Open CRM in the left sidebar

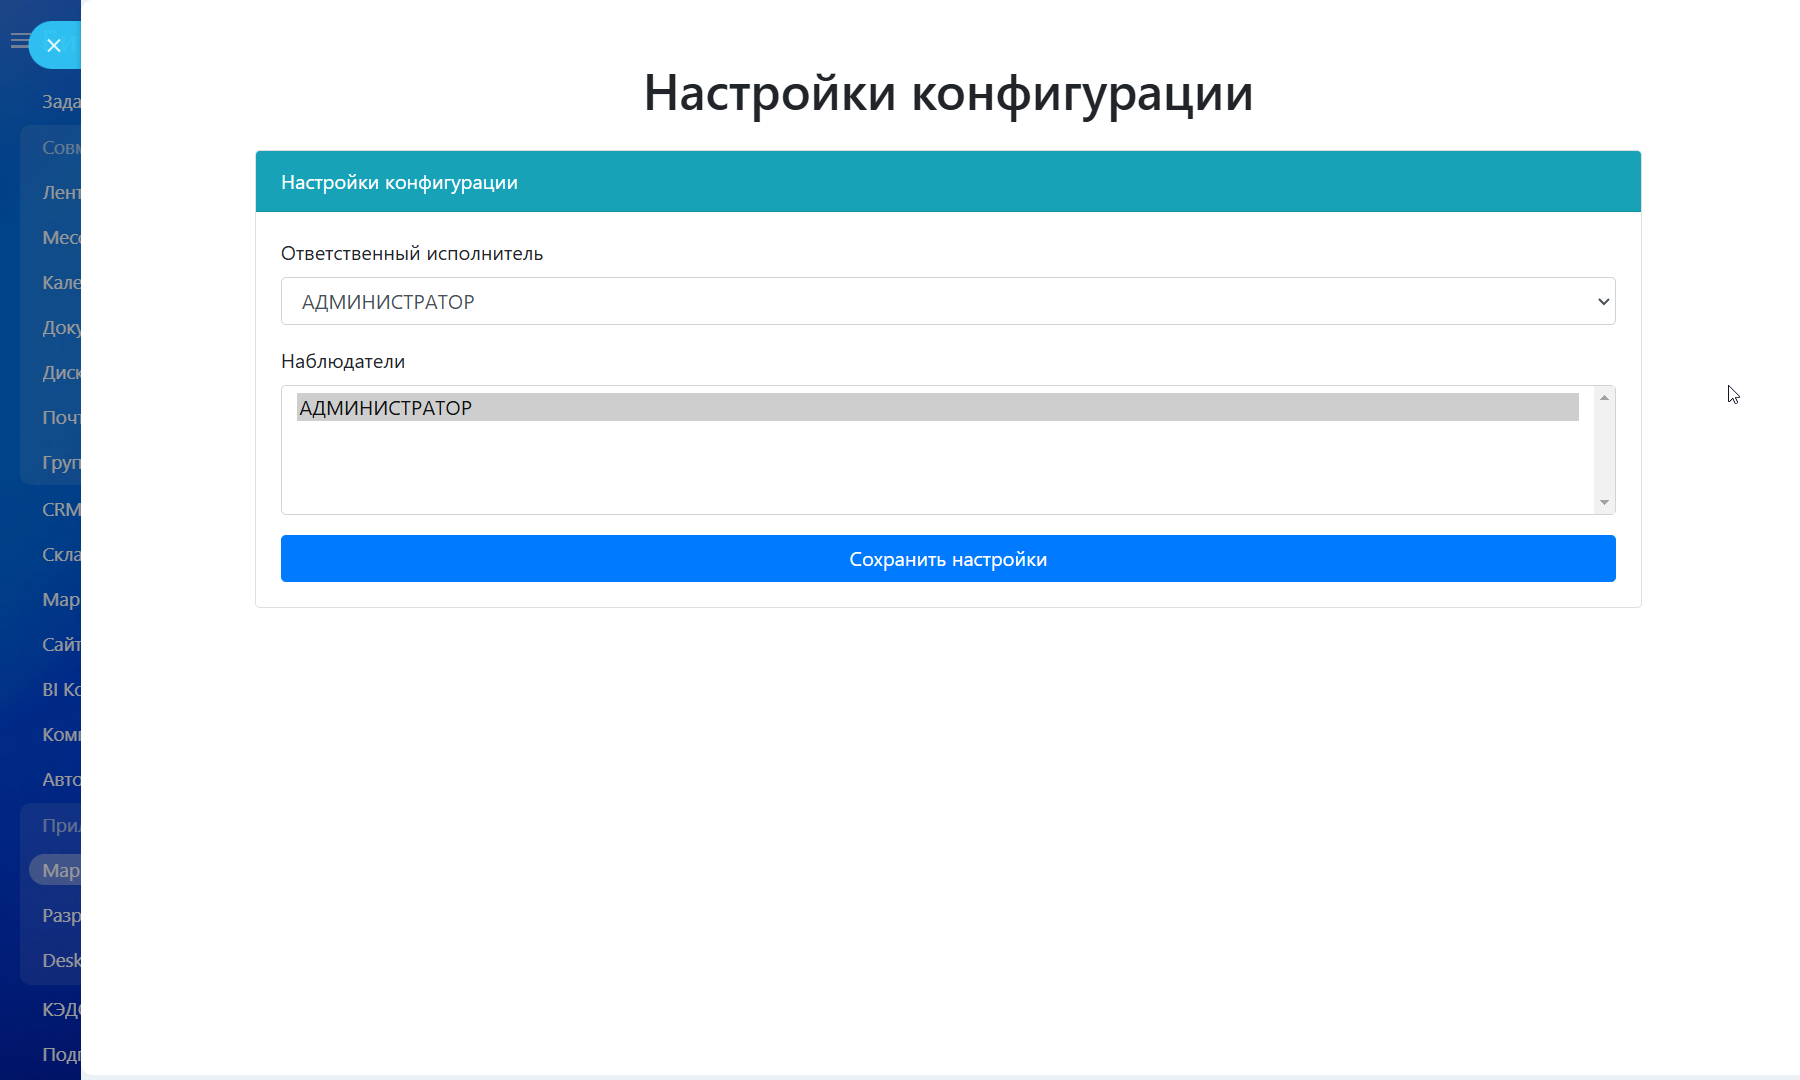(61, 509)
